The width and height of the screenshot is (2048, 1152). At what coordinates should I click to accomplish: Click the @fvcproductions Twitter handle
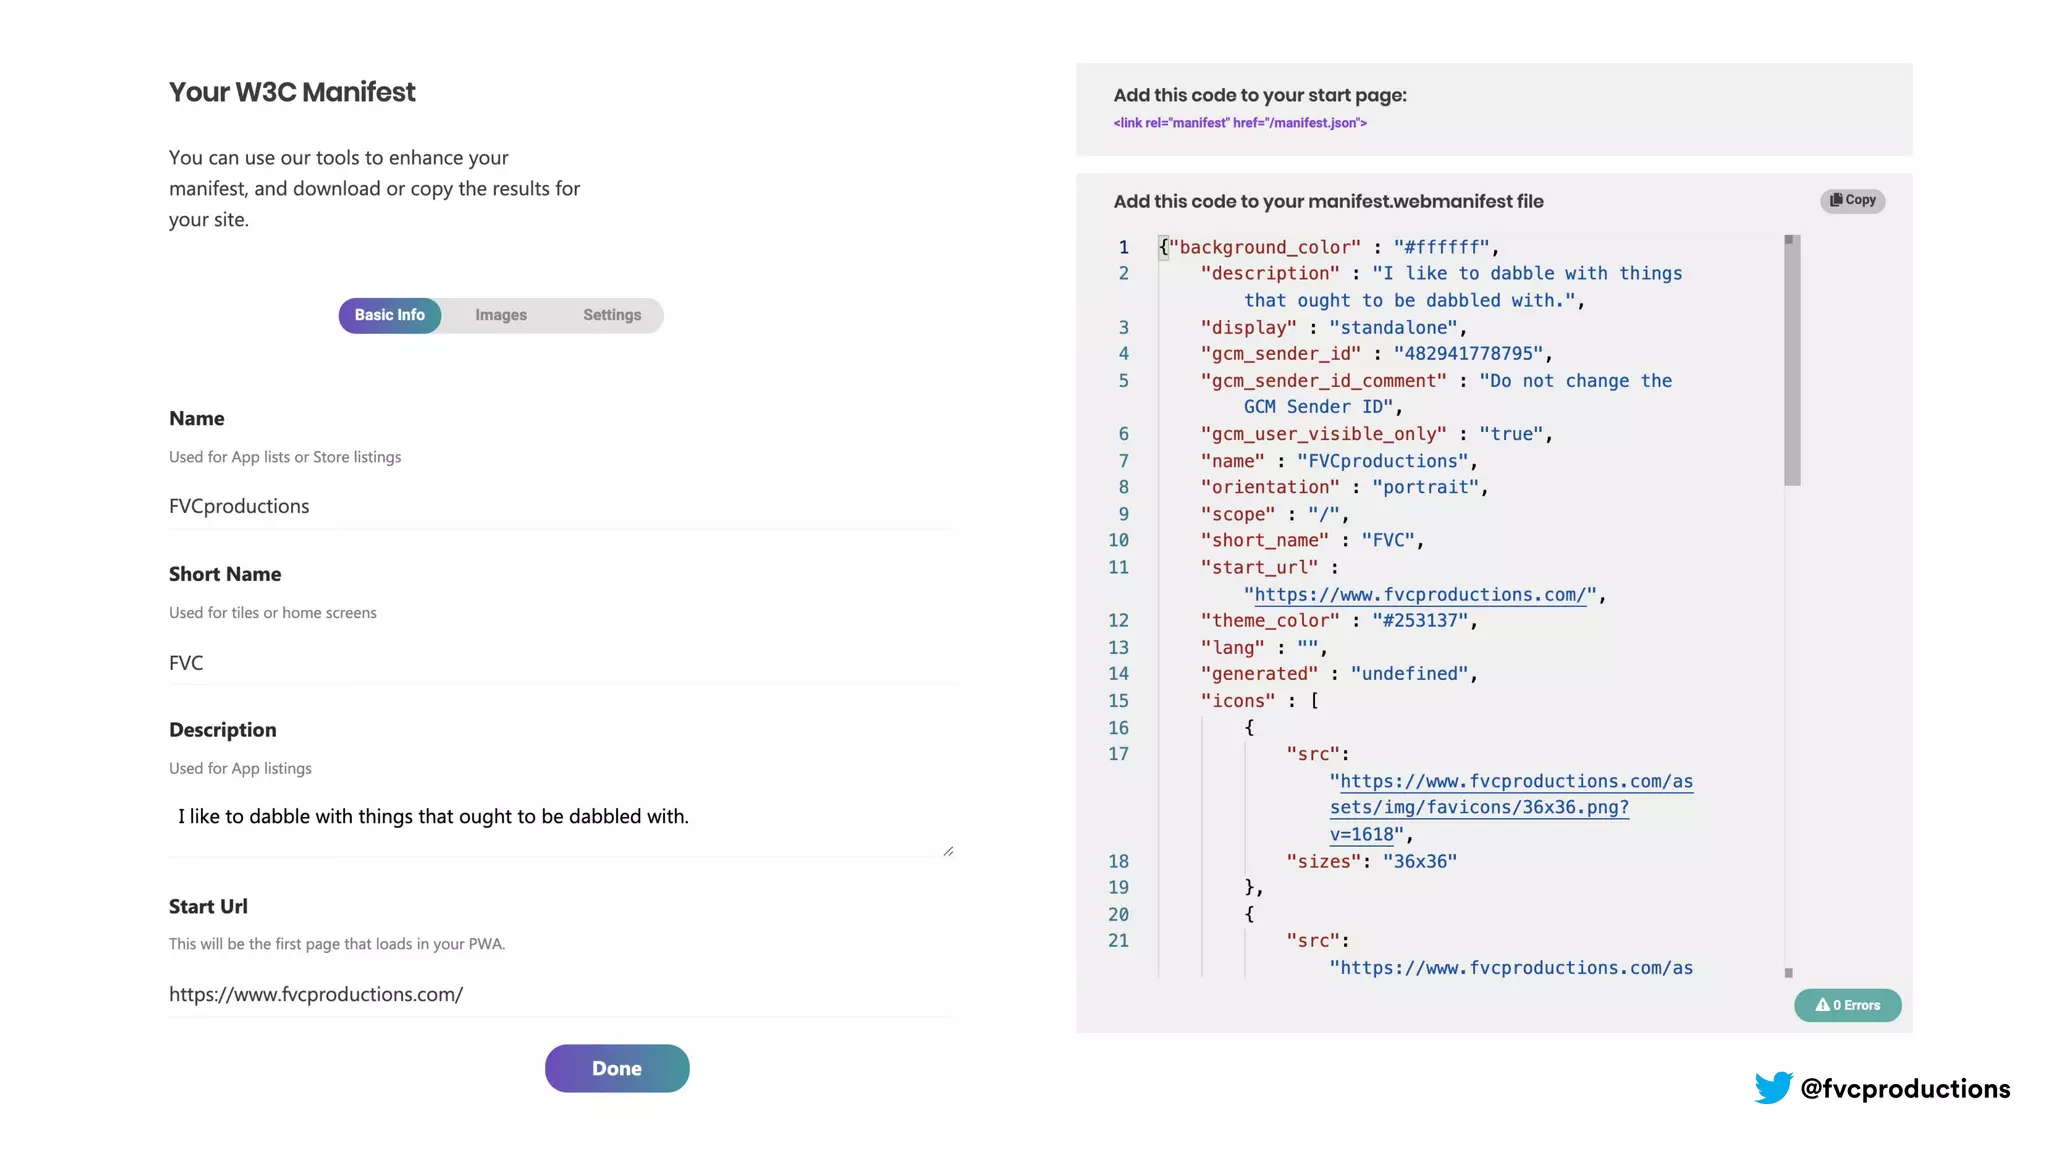[x=1904, y=1088]
